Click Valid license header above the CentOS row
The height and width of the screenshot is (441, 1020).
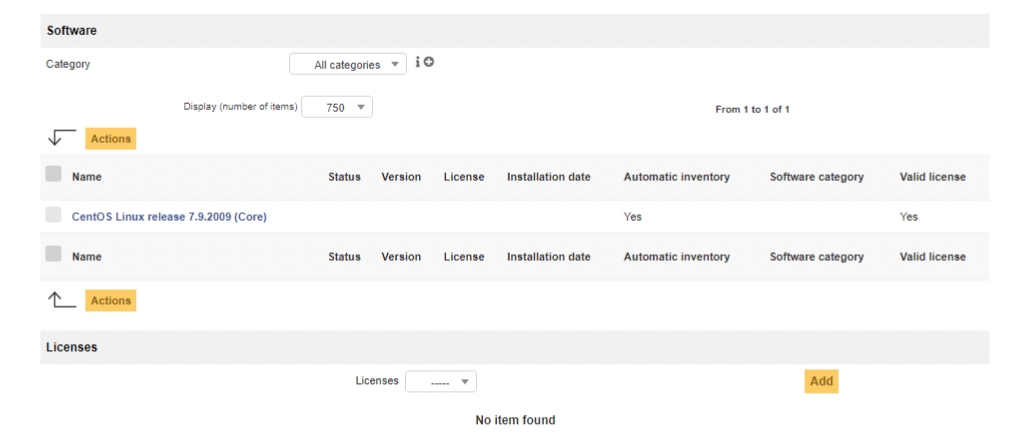click(932, 177)
